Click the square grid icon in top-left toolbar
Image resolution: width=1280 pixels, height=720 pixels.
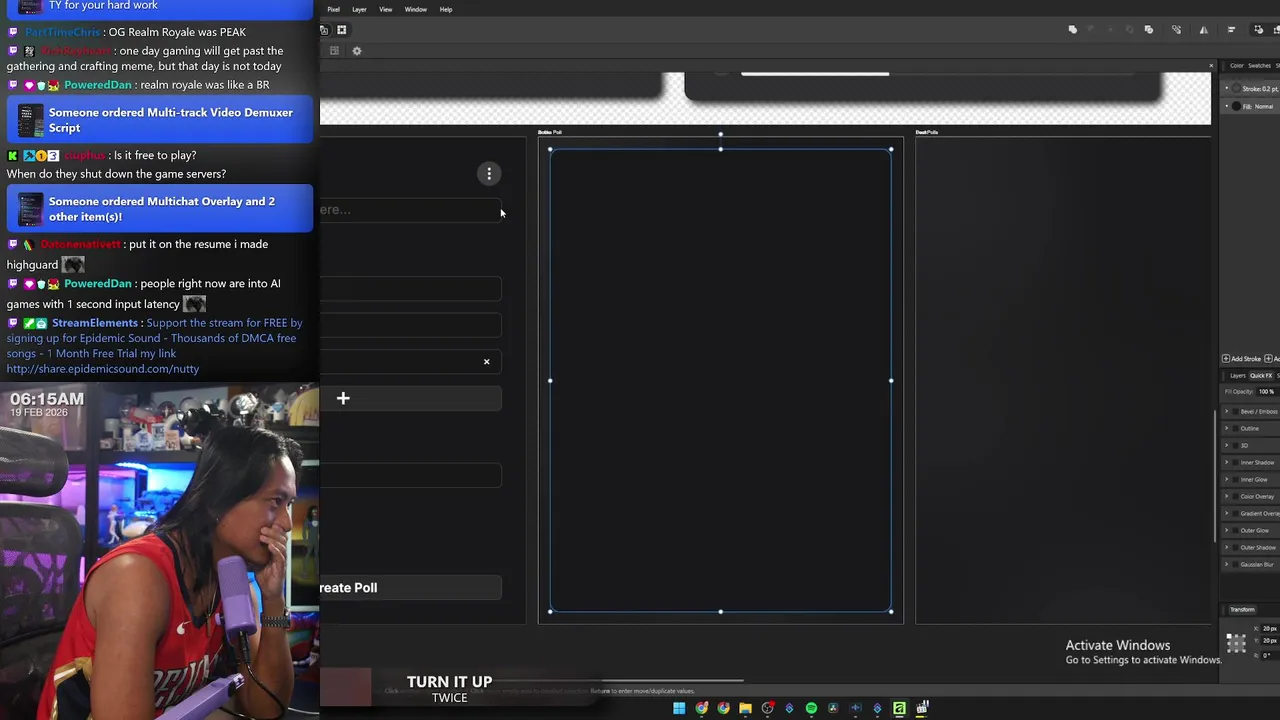tap(342, 30)
